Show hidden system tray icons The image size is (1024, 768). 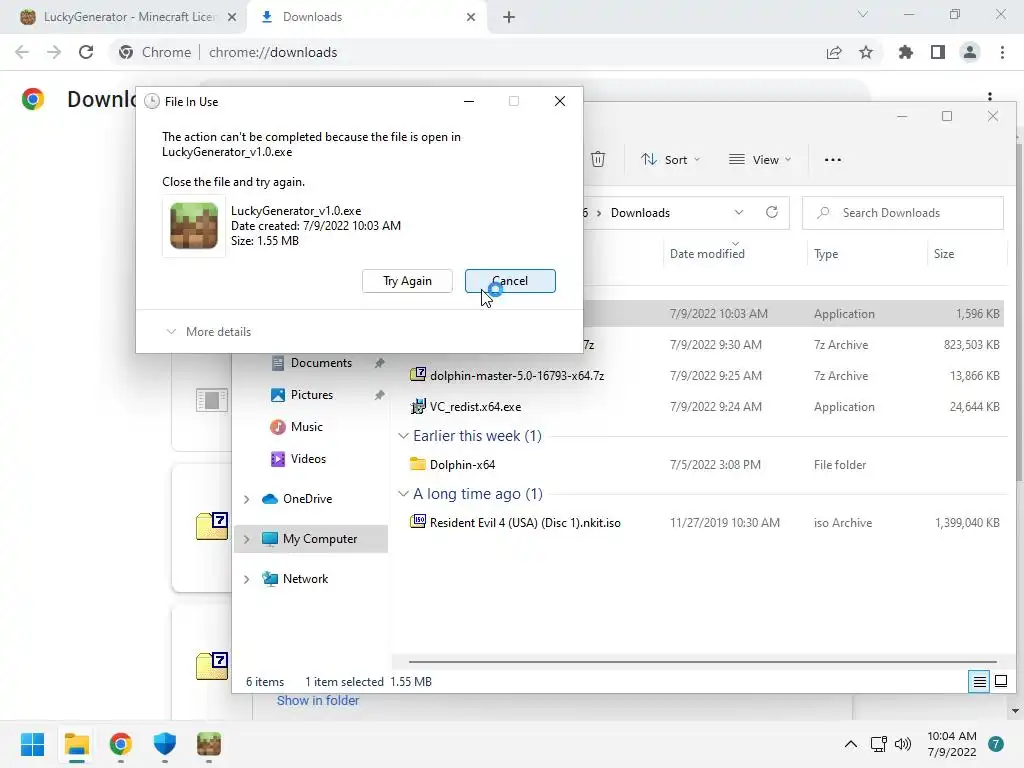coord(851,744)
